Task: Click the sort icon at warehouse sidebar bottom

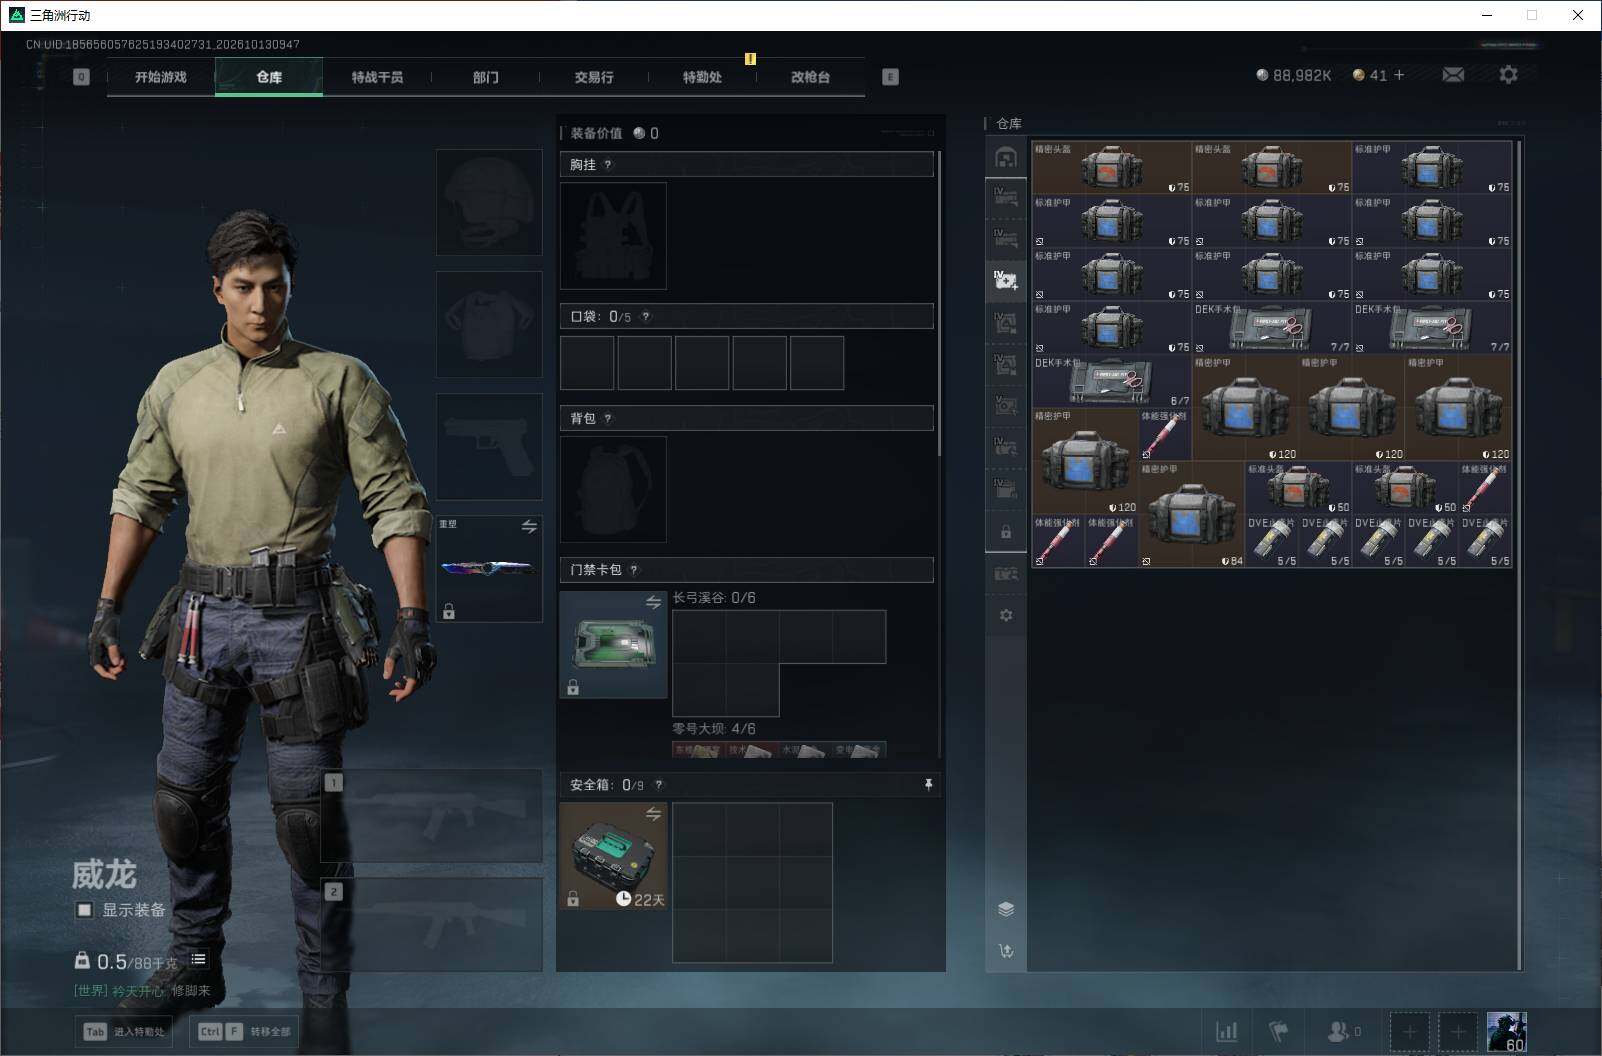Action: [1006, 951]
